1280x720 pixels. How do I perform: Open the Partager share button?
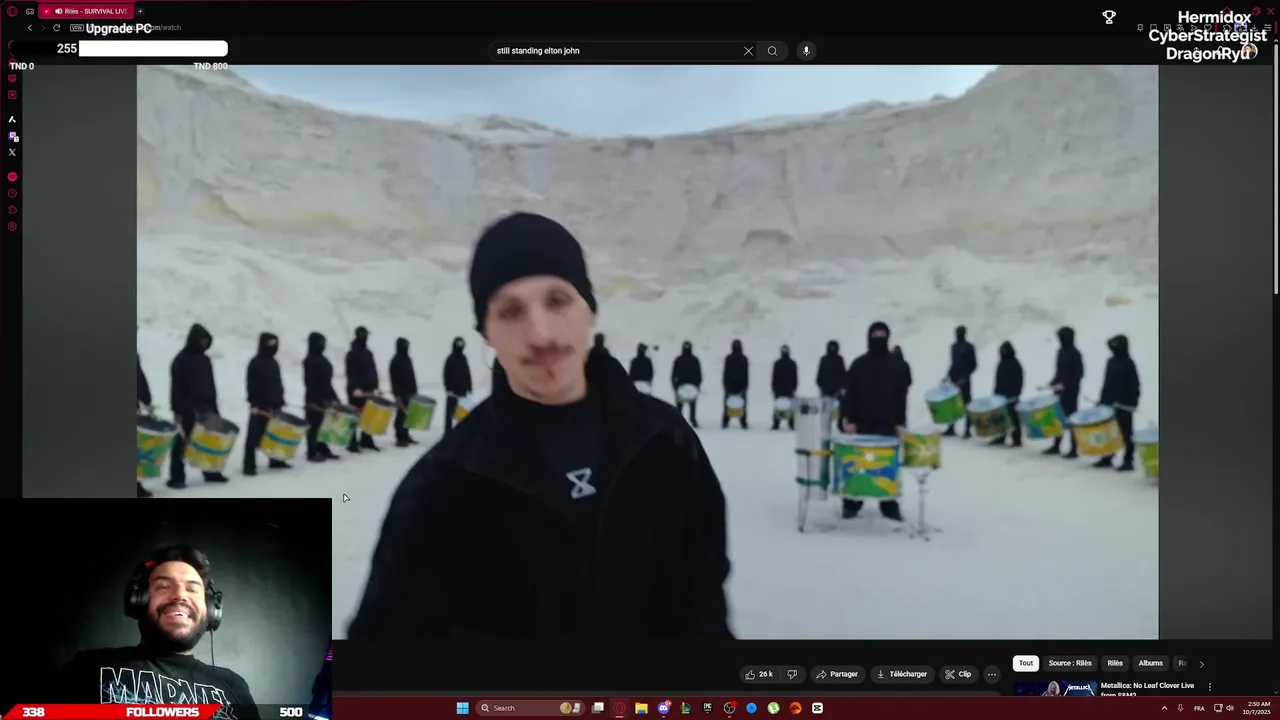click(x=837, y=674)
